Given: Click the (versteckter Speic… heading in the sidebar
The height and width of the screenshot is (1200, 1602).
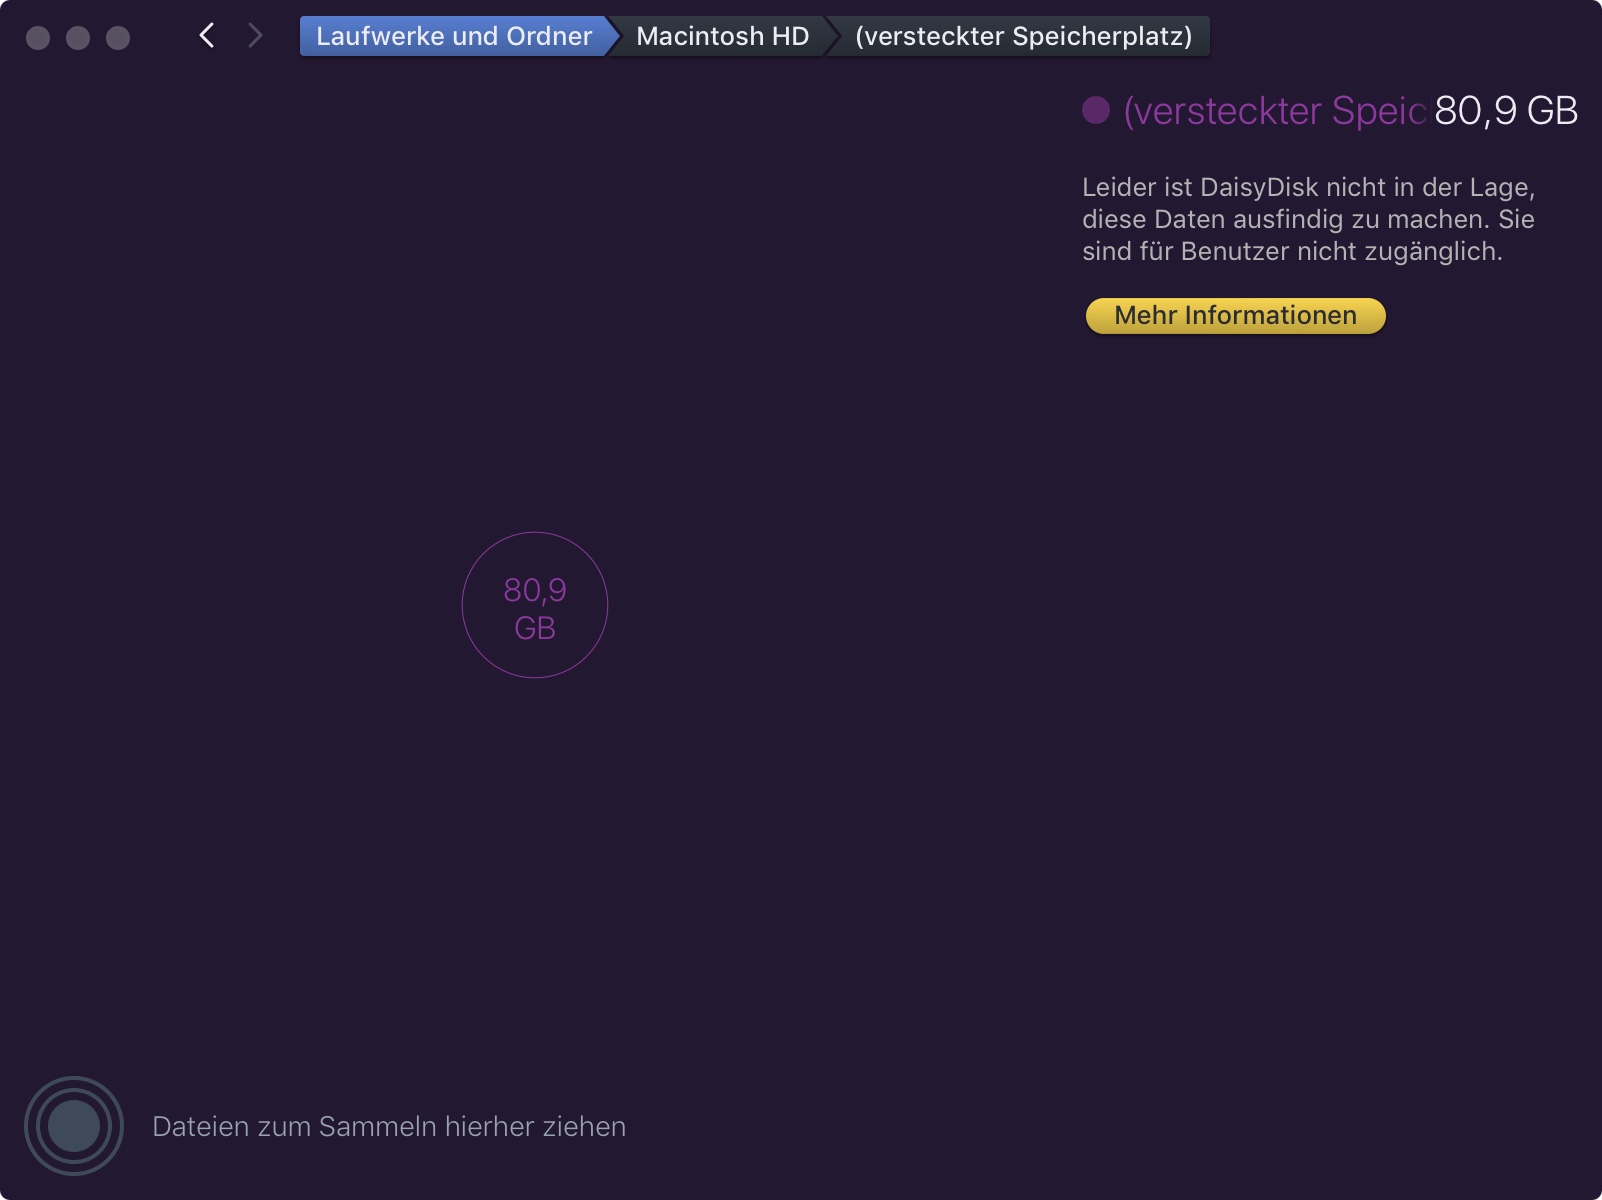Looking at the screenshot, I should pos(1275,111).
